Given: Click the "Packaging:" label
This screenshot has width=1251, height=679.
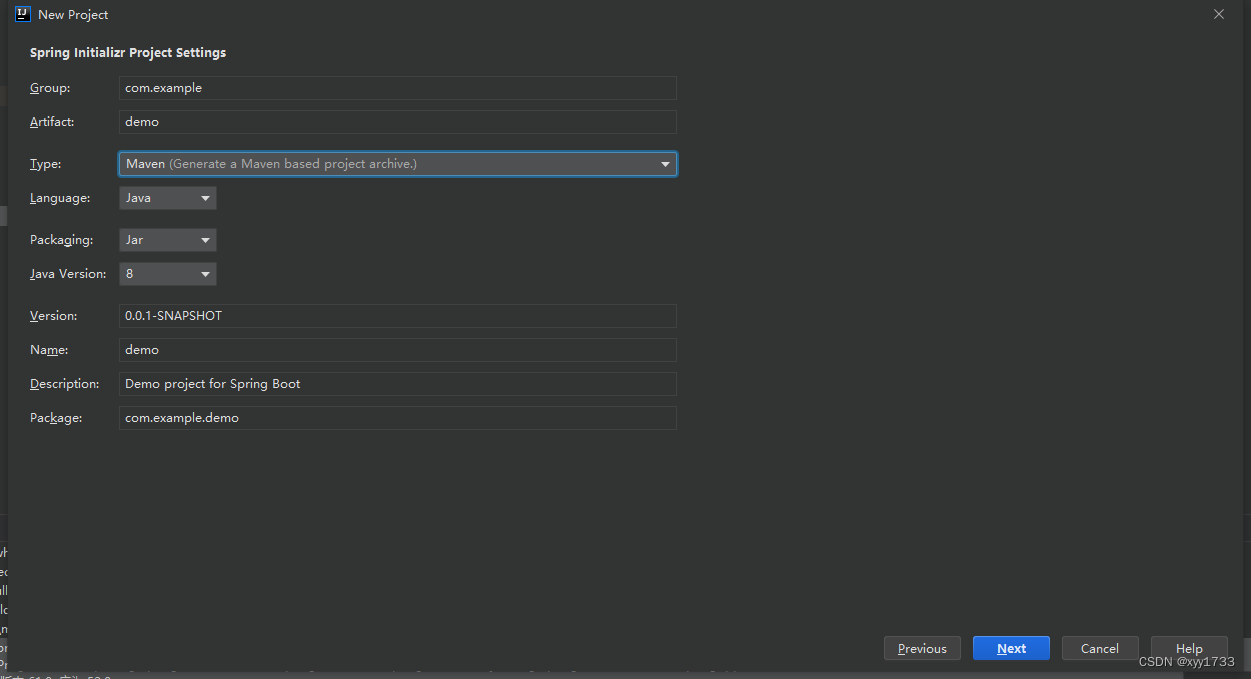Looking at the screenshot, I should (61, 240).
